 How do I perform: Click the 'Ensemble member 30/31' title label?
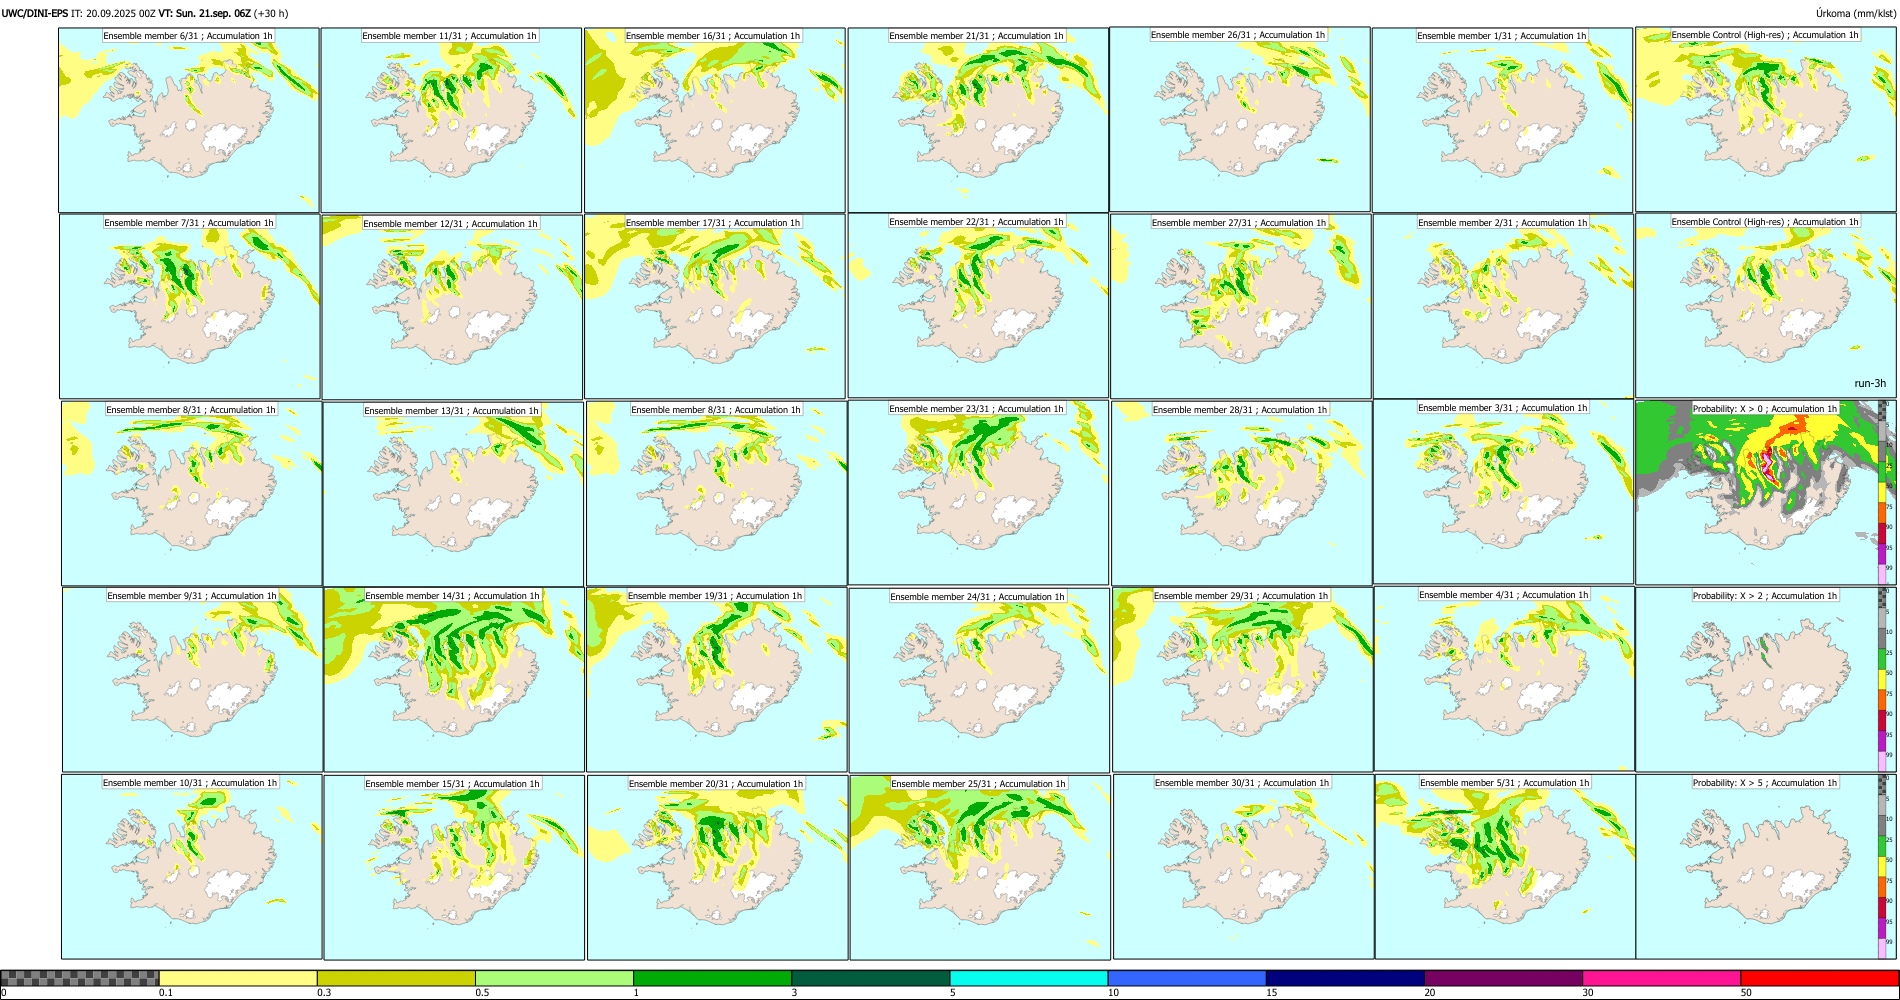point(1242,783)
